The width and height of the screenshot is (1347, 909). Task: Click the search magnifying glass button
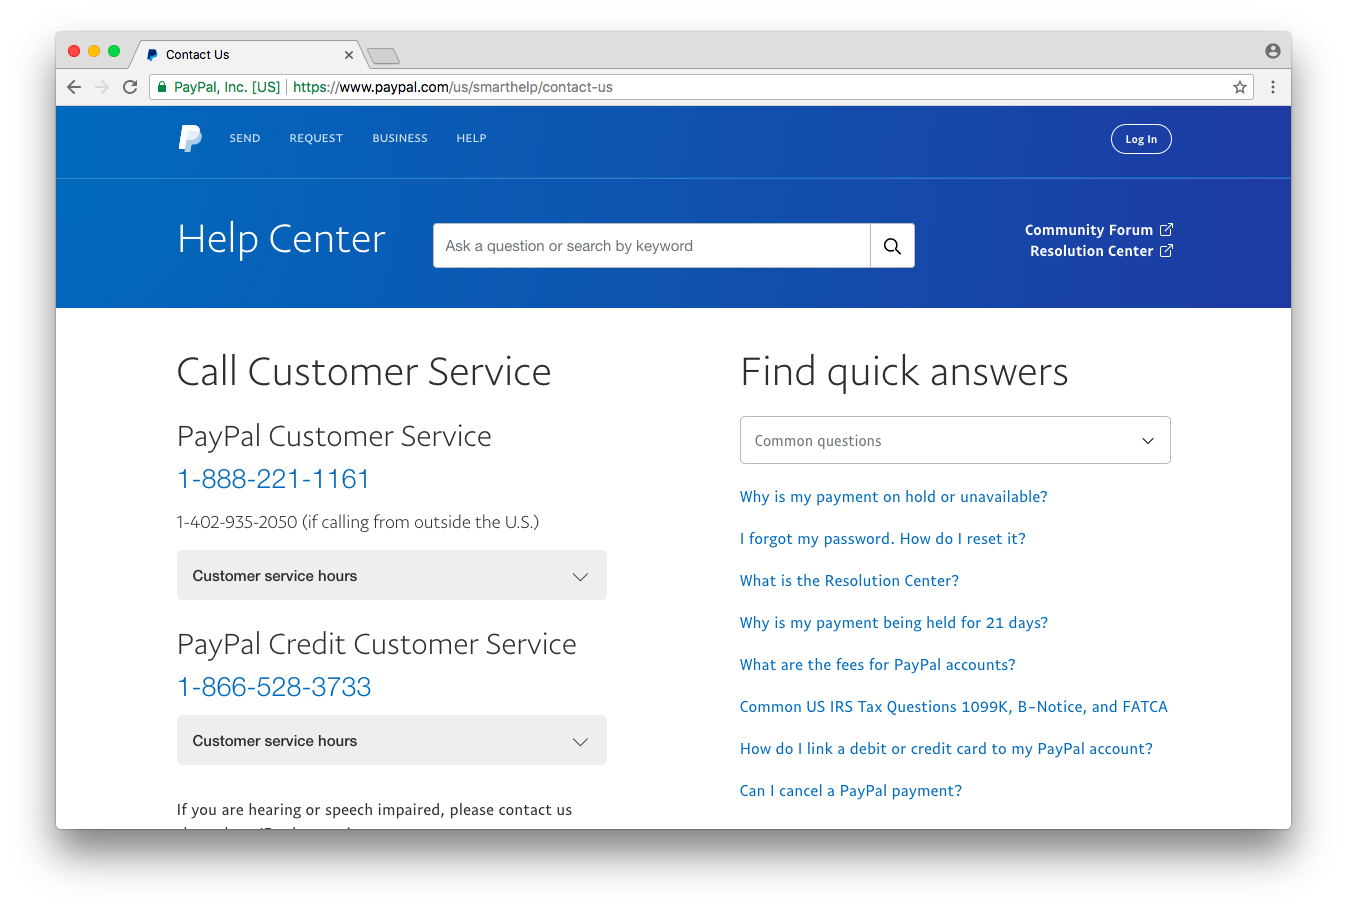point(892,246)
